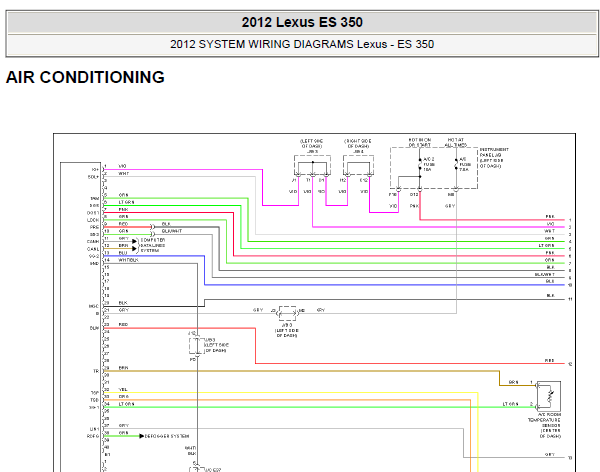
Task: Click "GRY" label at right-edge output 13
Action: (549, 455)
